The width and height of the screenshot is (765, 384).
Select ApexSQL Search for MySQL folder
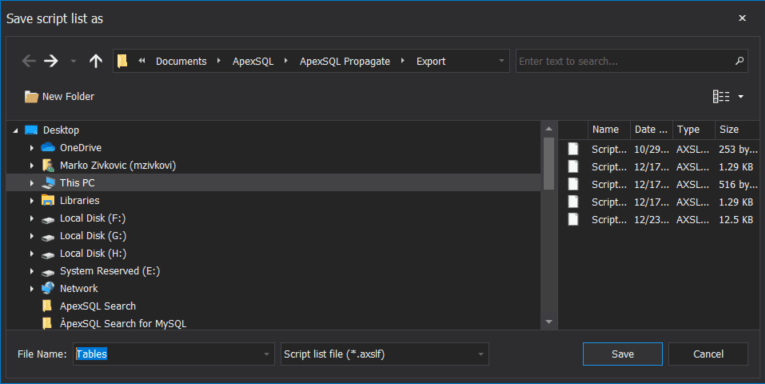coord(123,323)
